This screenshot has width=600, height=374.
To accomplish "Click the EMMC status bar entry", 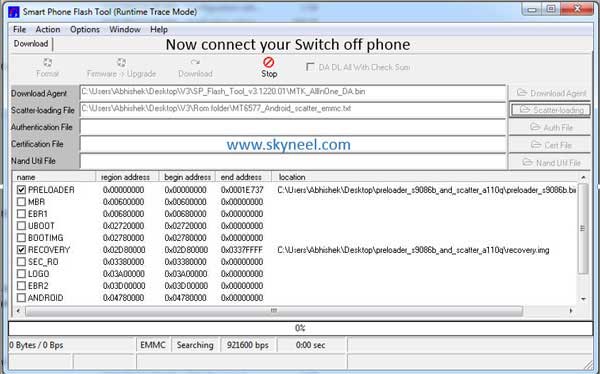I will click(153, 345).
